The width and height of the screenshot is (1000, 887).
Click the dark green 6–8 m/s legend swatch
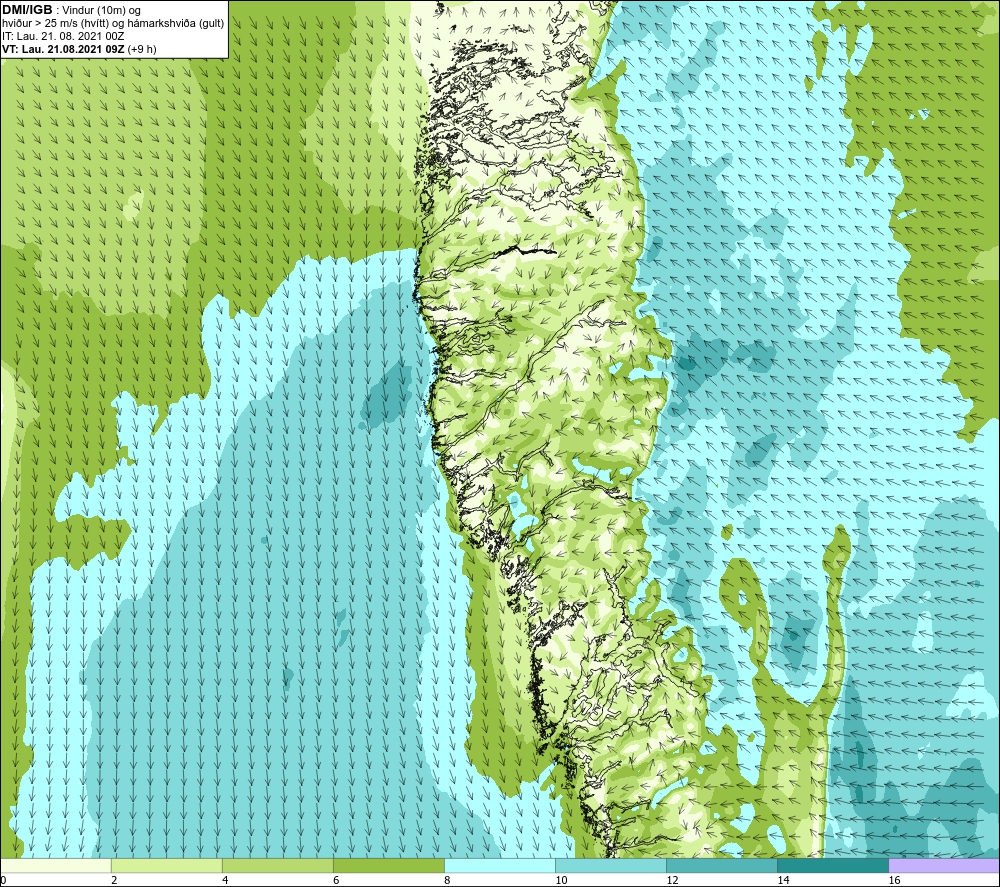(x=388, y=865)
